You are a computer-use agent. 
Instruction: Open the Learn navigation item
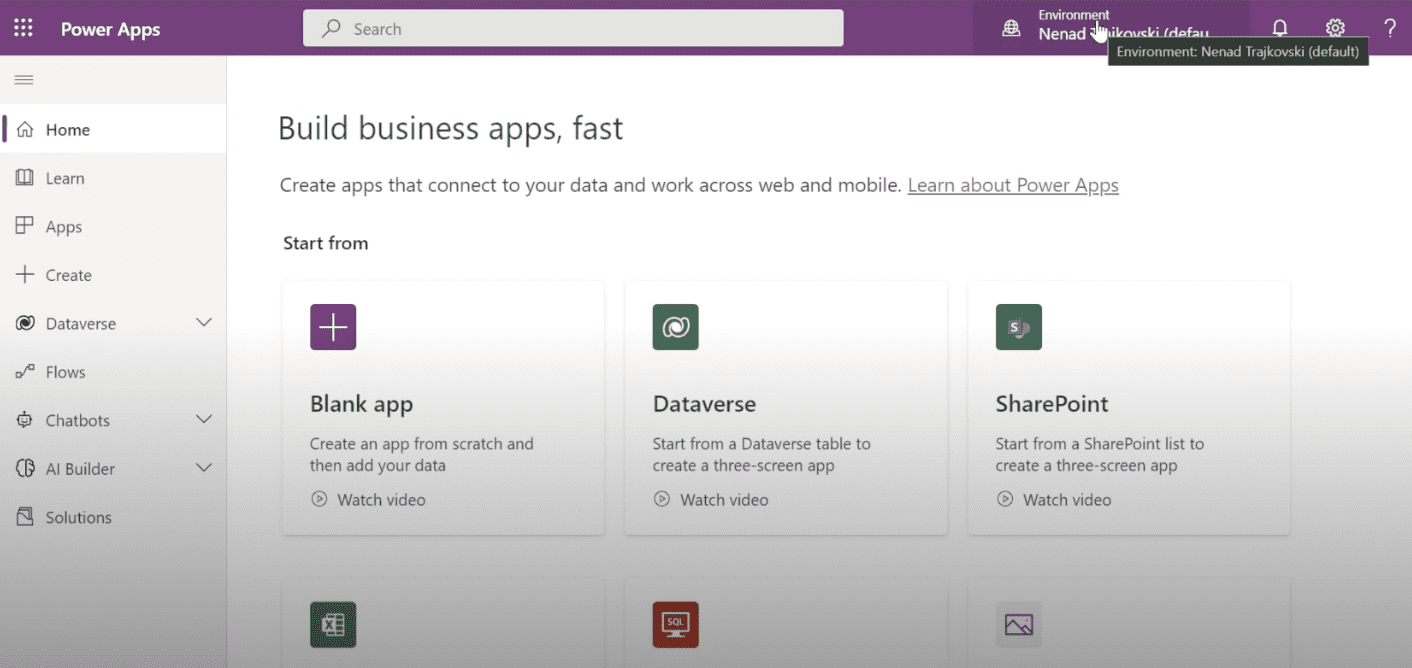click(113, 178)
